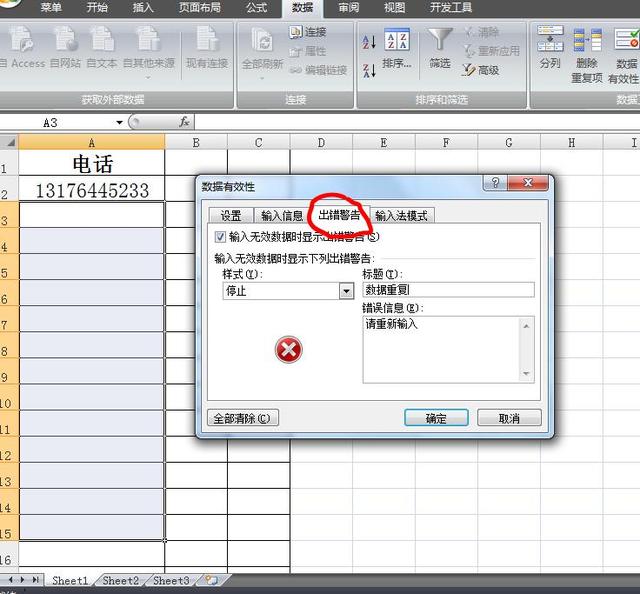Switch to the 开始 ribbon tab
The height and width of the screenshot is (594, 640).
pyautogui.click(x=97, y=7)
